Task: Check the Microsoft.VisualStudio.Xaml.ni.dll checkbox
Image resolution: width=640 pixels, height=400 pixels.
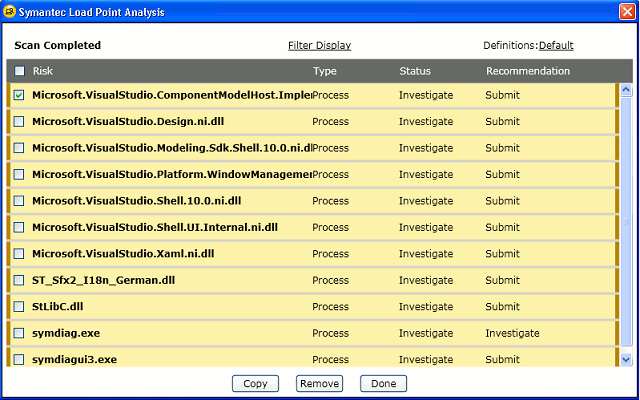Action: point(19,254)
